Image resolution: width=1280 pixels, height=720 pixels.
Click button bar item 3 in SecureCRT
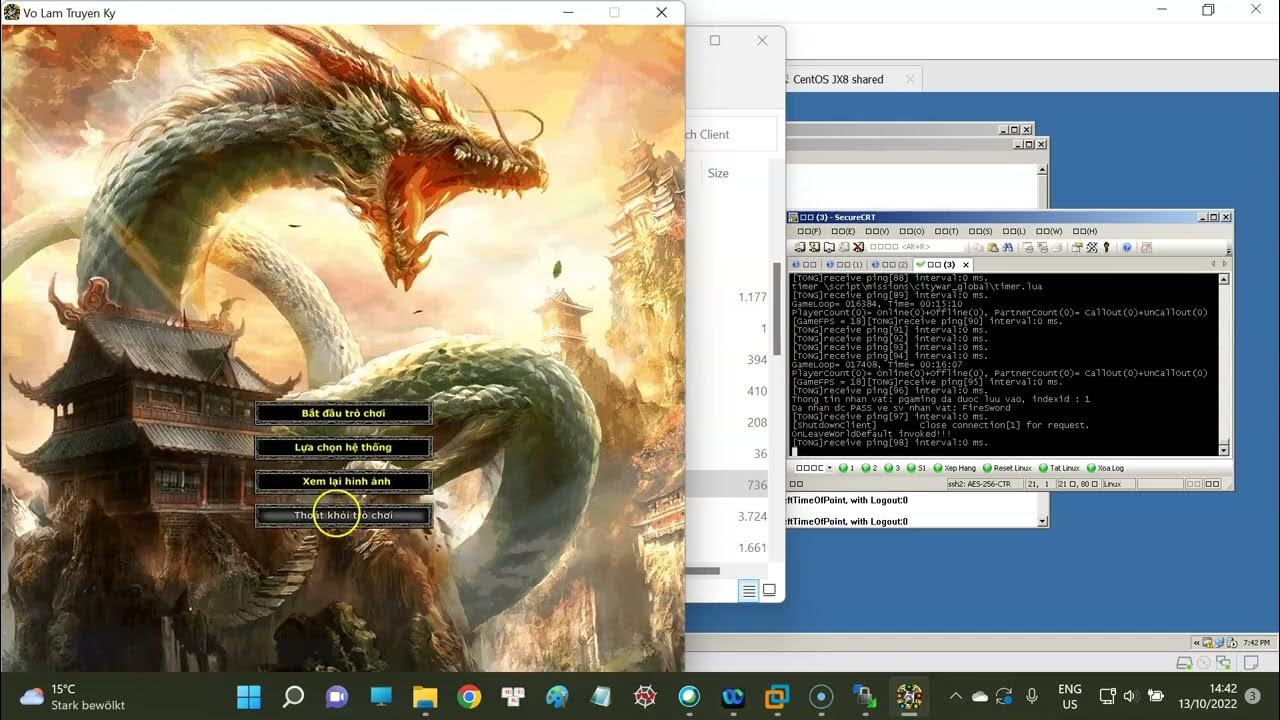pyautogui.click(x=892, y=468)
